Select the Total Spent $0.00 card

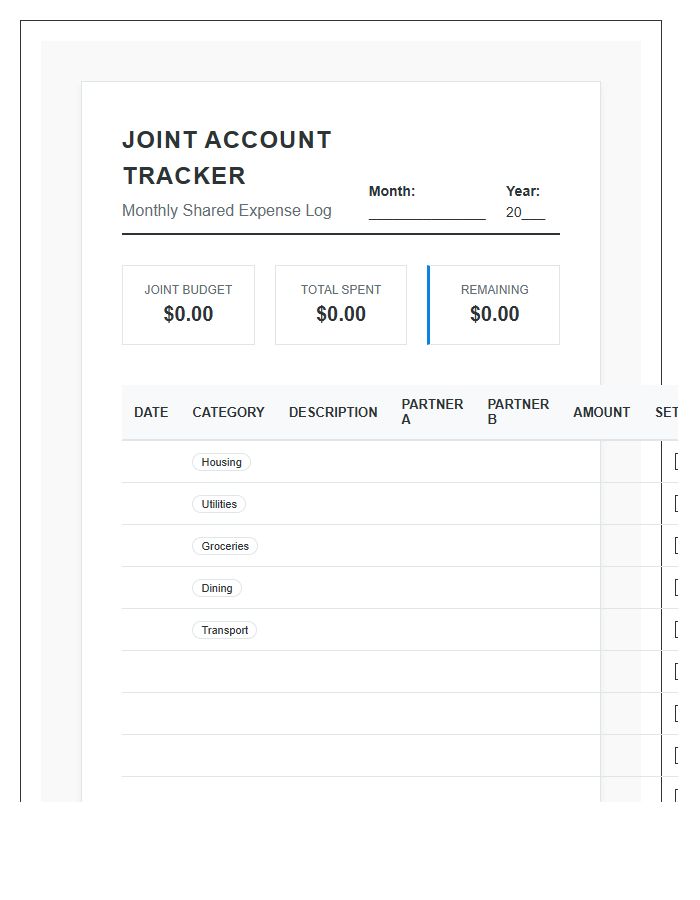tap(341, 305)
